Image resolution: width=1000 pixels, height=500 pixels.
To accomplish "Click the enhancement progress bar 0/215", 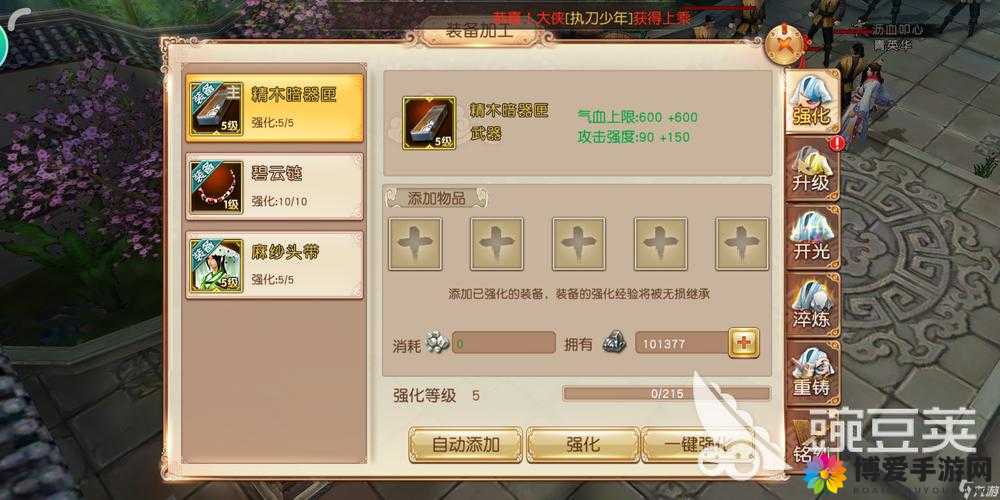I will 666,394.
